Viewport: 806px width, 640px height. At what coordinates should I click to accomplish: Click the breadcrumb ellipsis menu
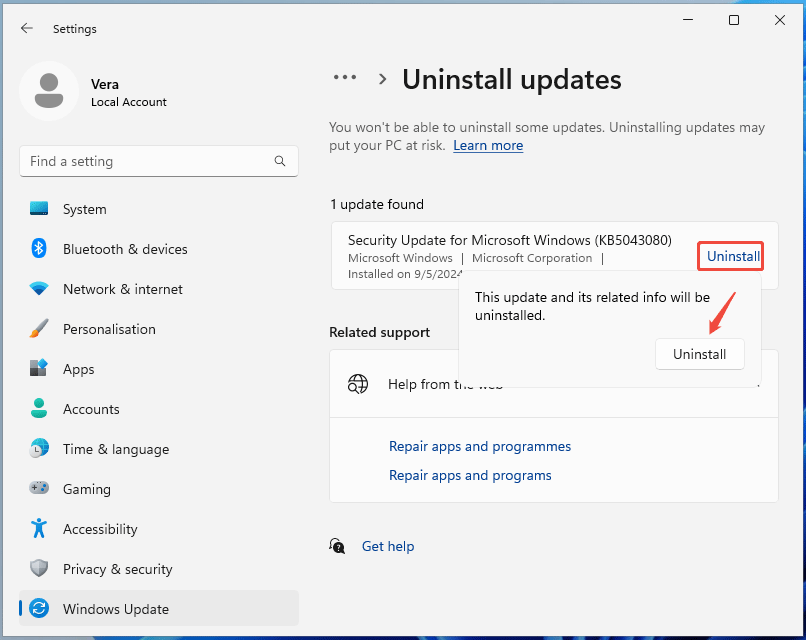click(345, 77)
